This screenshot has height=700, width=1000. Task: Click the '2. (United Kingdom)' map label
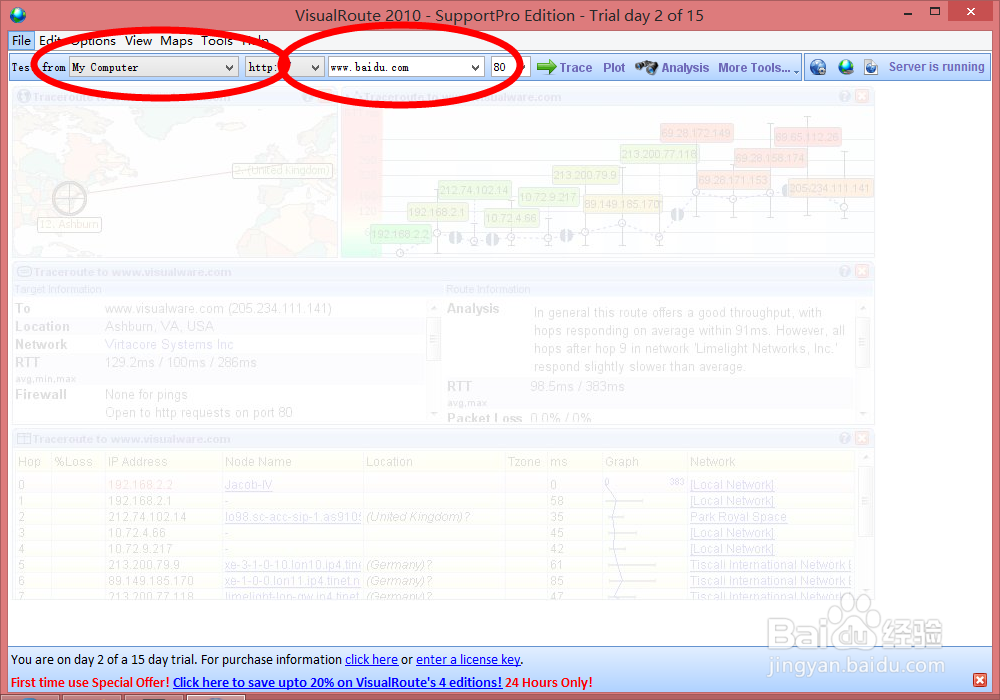(x=283, y=171)
